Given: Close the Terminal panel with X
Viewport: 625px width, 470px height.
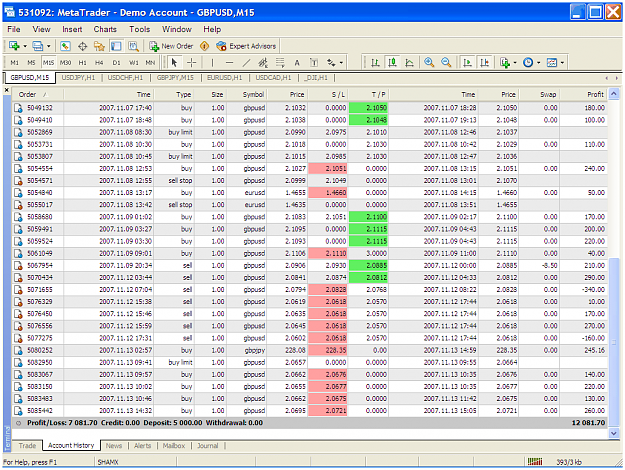Looking at the screenshot, I should (6, 90).
